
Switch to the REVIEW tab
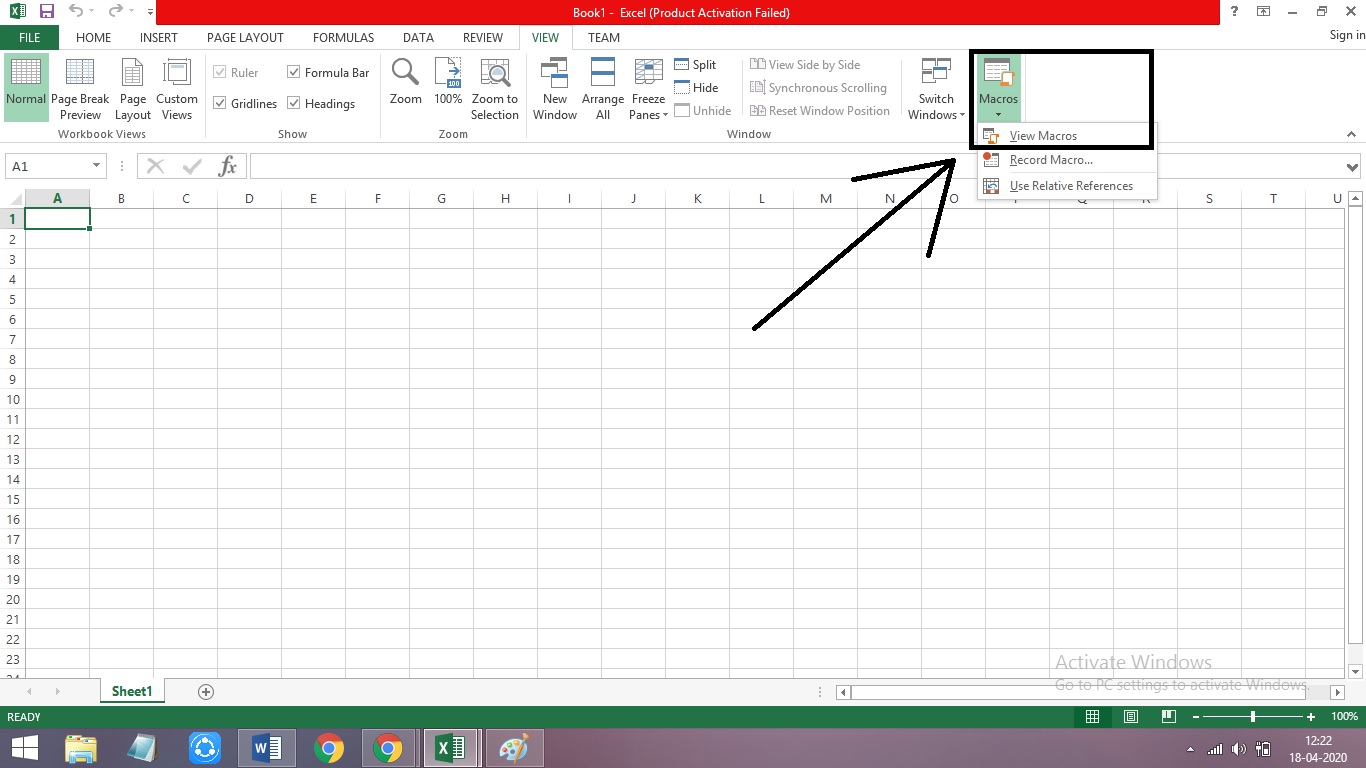(483, 37)
